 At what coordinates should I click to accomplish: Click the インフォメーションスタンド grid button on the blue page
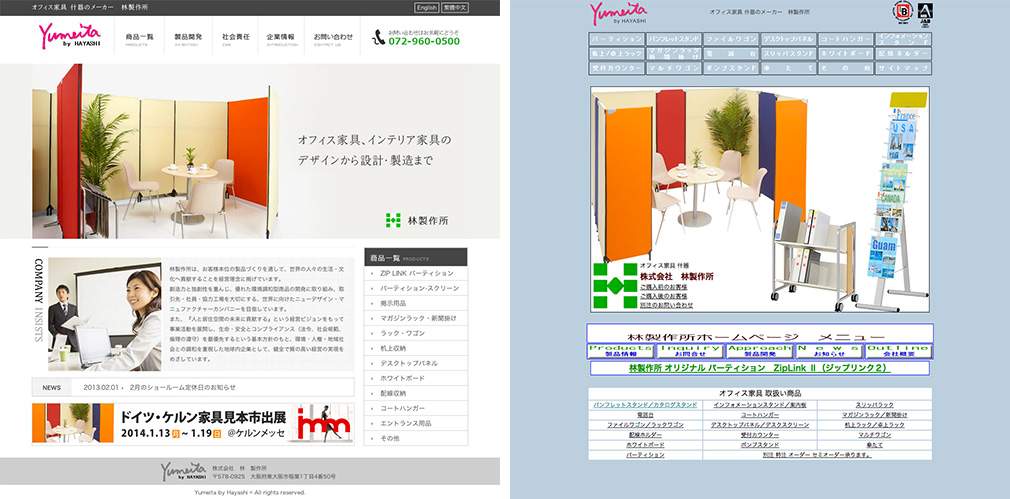pyautogui.click(x=903, y=39)
